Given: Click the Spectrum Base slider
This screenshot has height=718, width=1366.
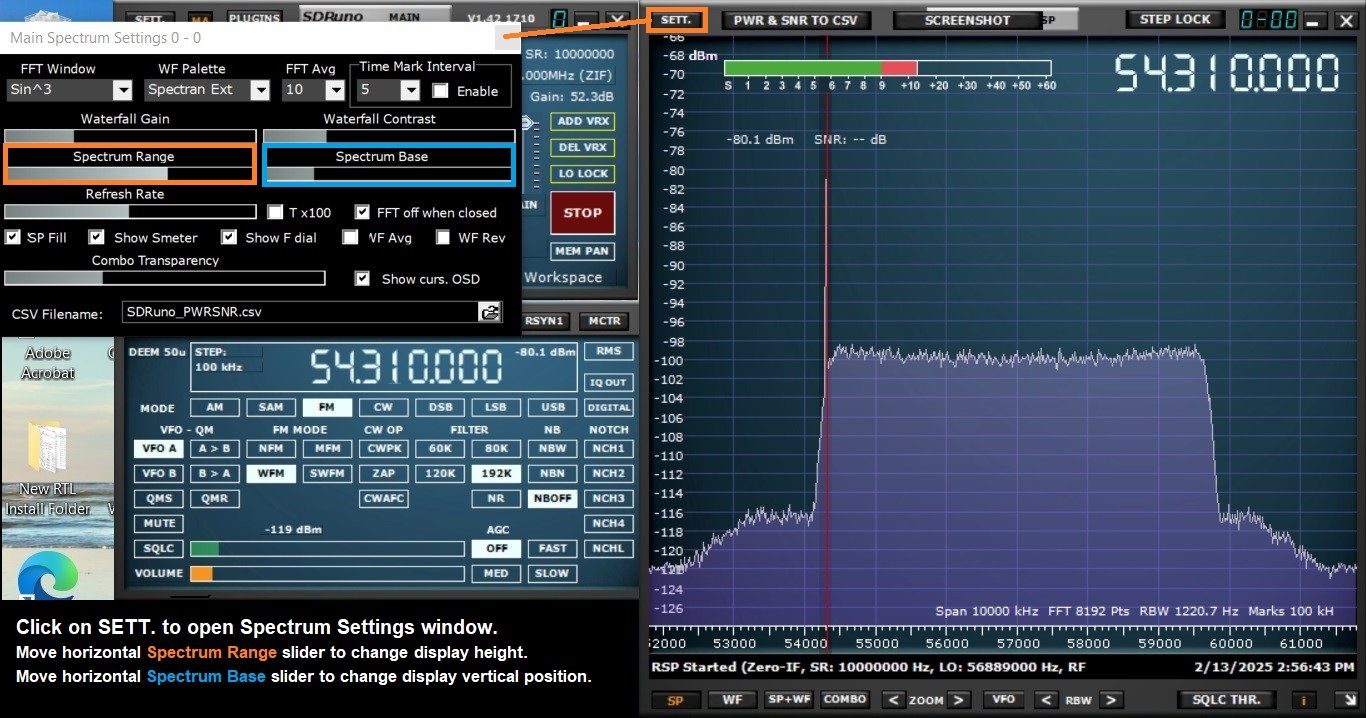Looking at the screenshot, I should (x=389, y=173).
